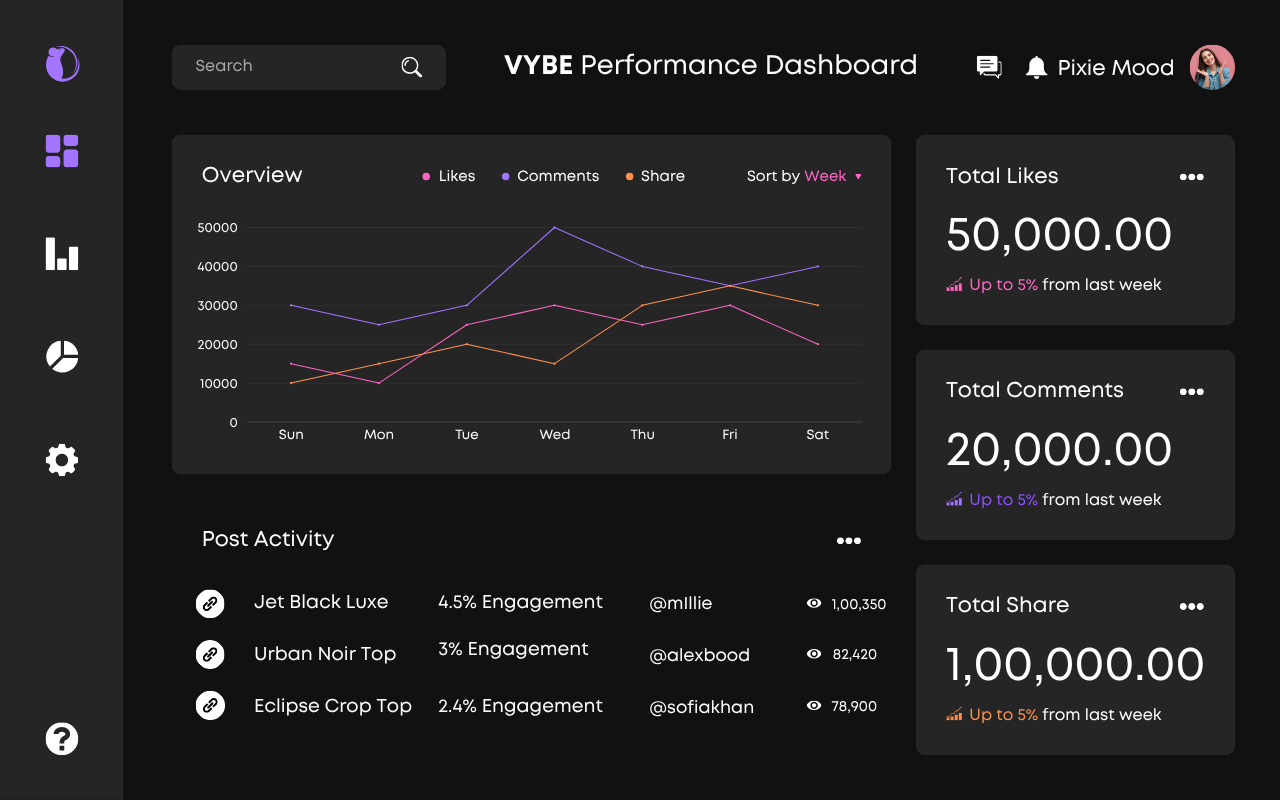
Task: Click the pink rising trend indicator on Total Likes
Action: click(953, 284)
